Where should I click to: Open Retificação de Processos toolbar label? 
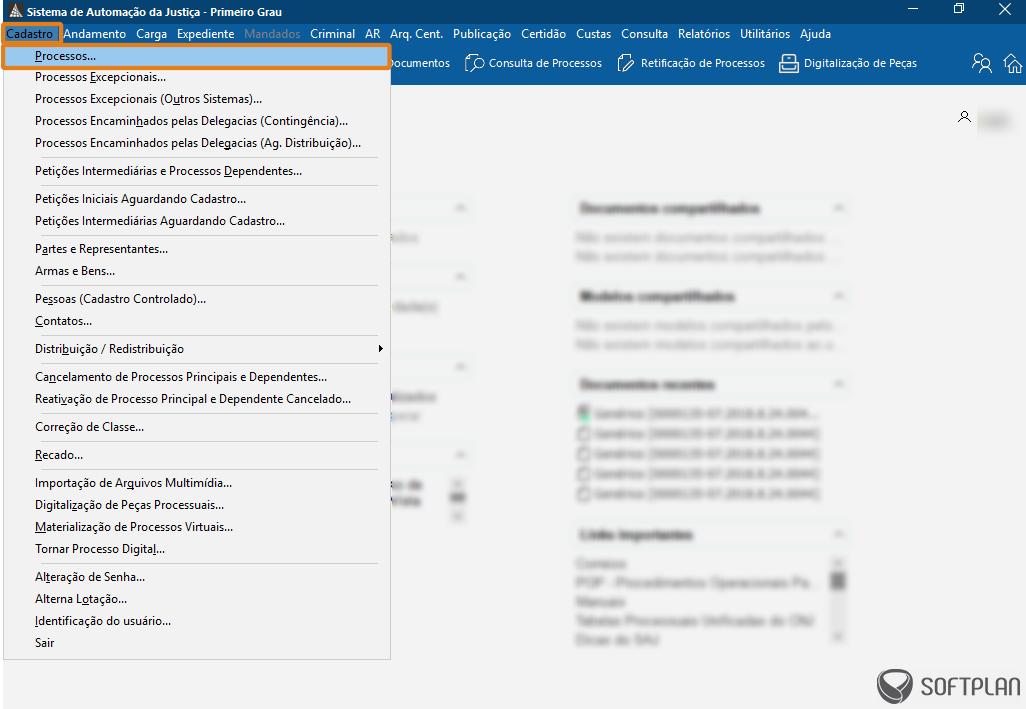click(x=703, y=63)
